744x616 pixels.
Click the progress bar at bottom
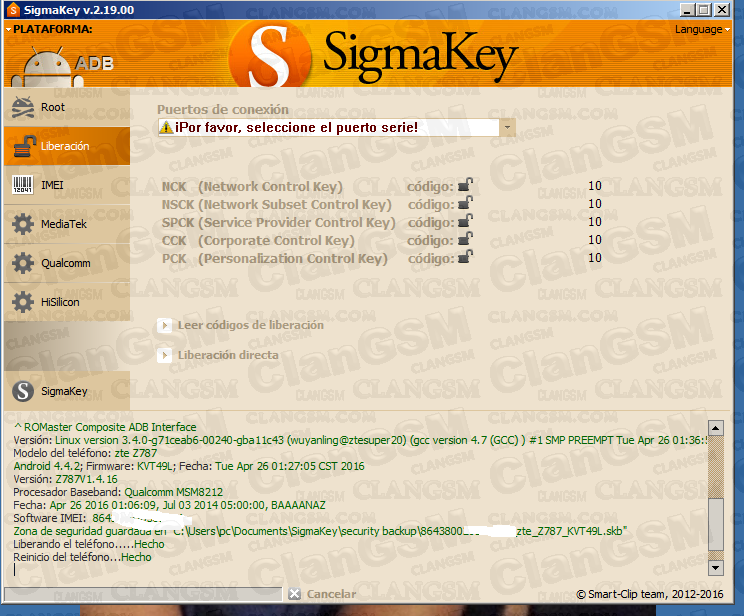pos(143,594)
